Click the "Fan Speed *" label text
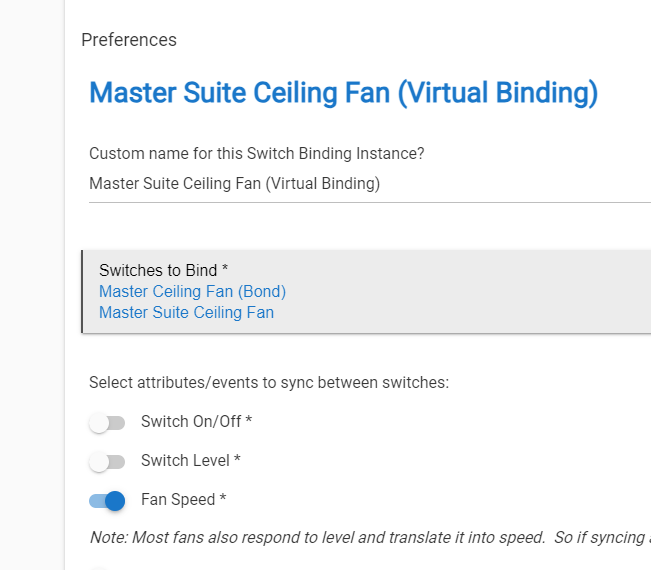The image size is (651, 570). tap(184, 499)
